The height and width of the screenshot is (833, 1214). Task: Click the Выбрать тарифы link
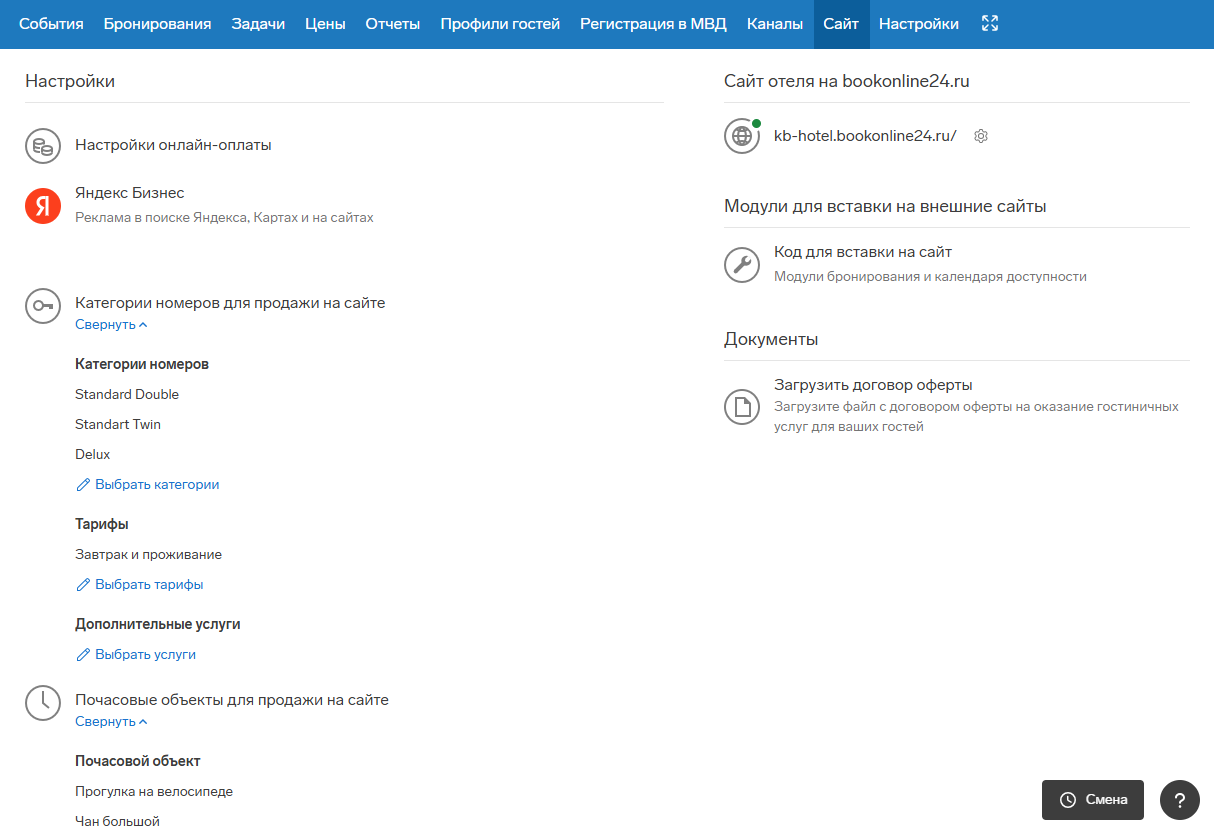(148, 585)
